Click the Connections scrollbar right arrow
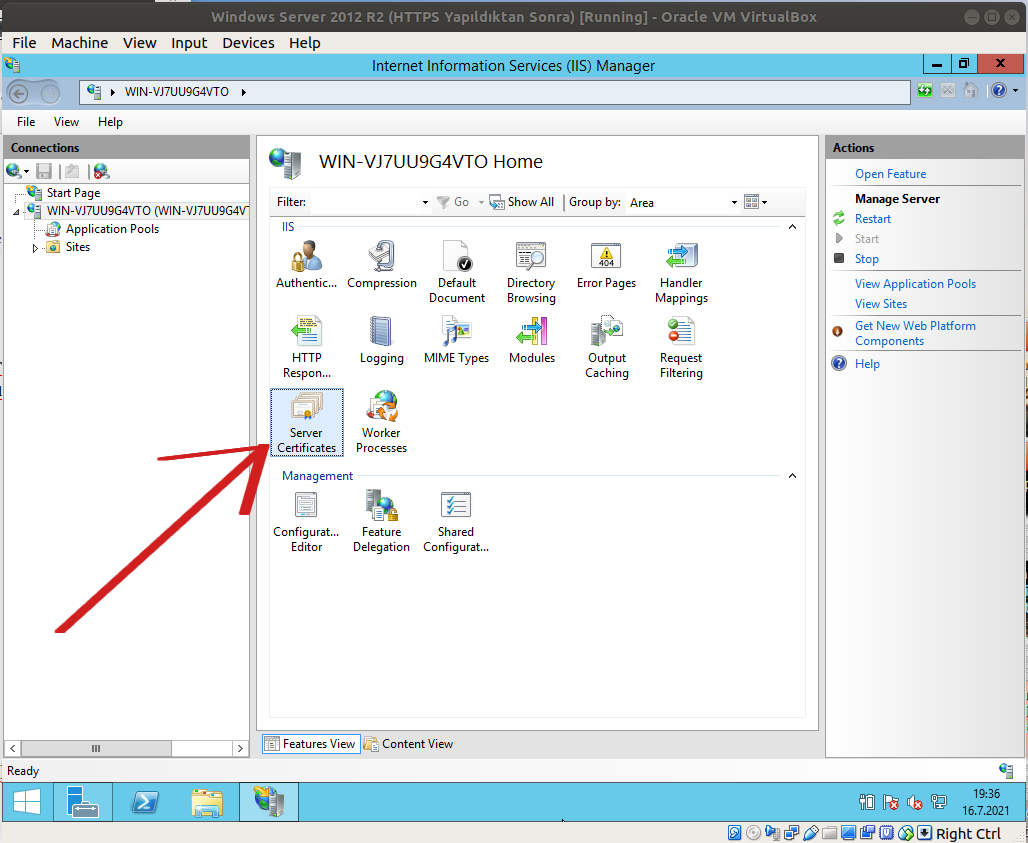1028x843 pixels. 240,748
